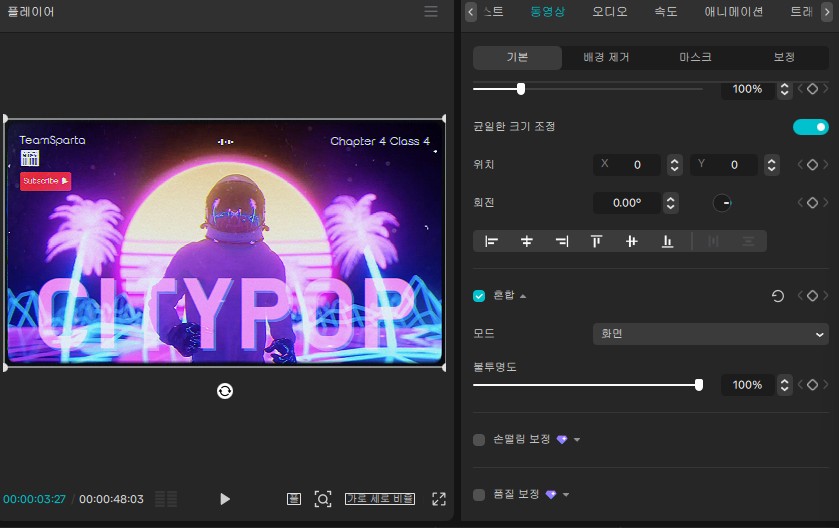
Task: Align clip vertically centered
Action: point(631,241)
